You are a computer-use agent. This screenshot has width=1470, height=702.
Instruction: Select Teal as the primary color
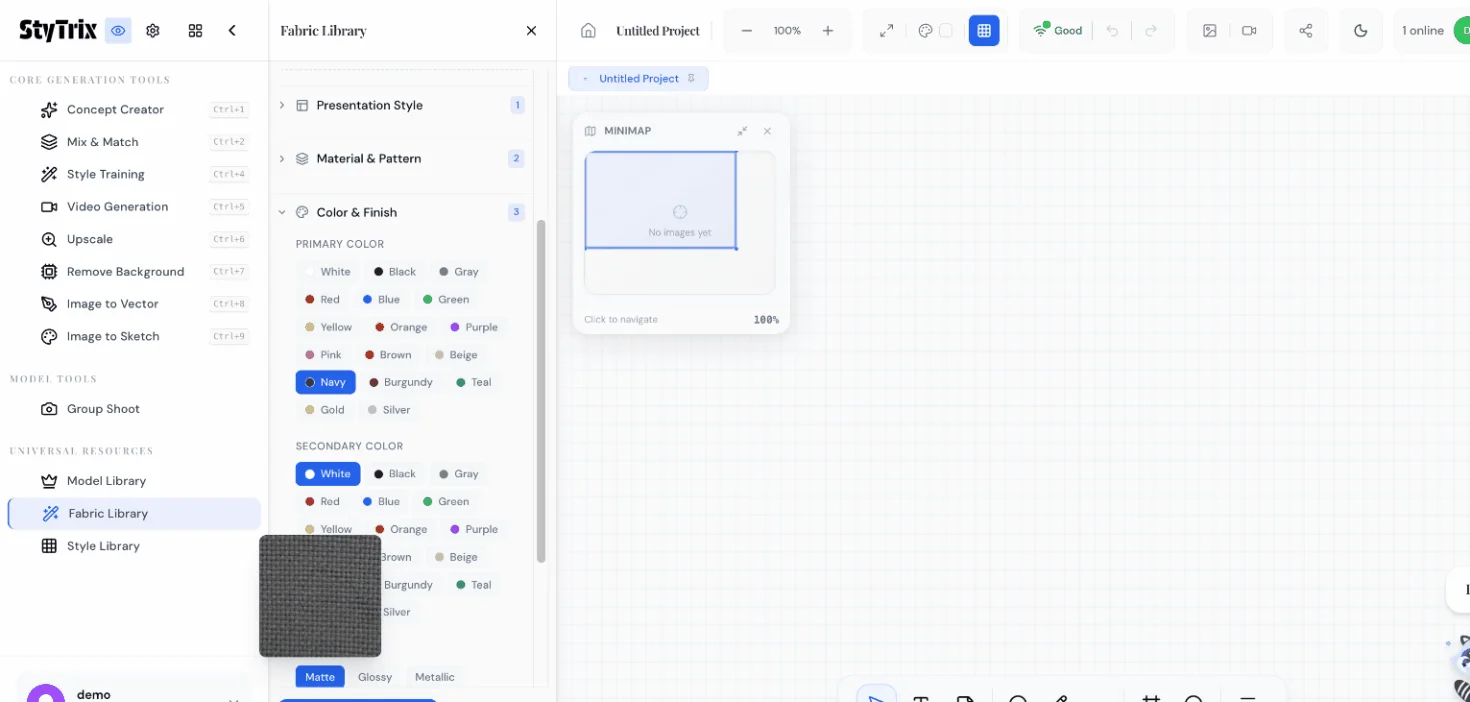(474, 382)
